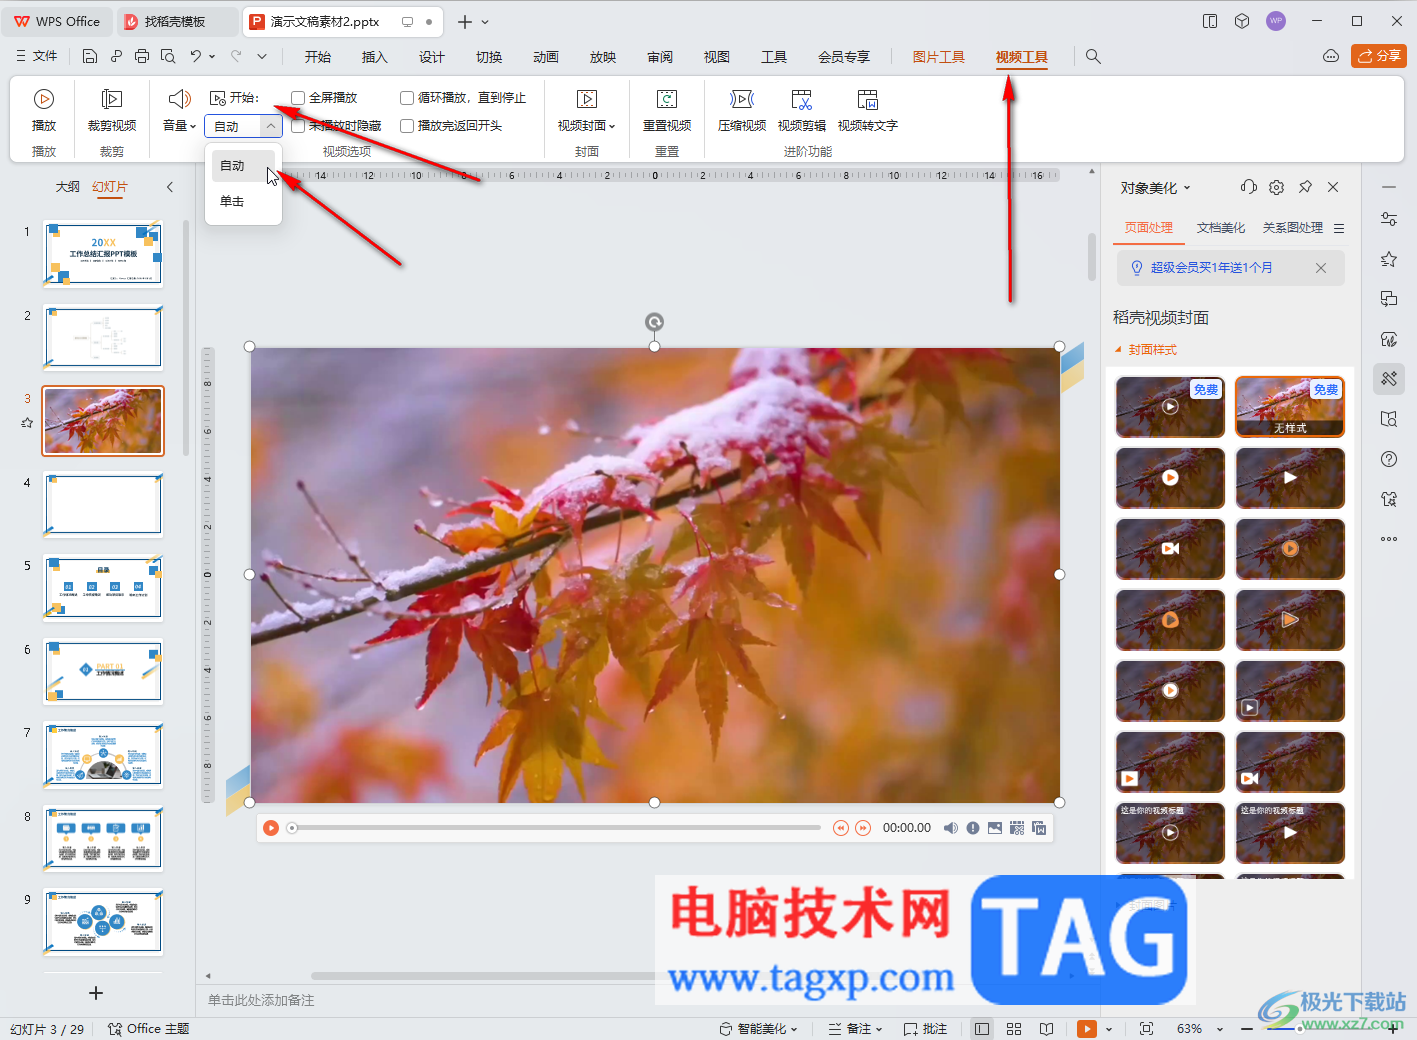
Task: Collapse Cover Style (封面样式) section
Action: (x=1119, y=350)
